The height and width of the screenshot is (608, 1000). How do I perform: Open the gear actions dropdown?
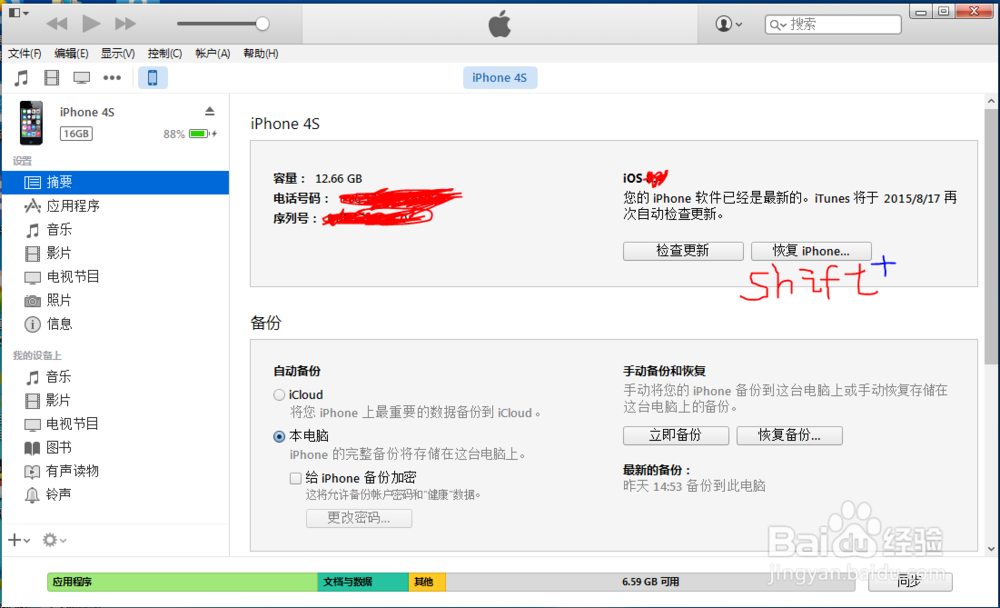[54, 540]
